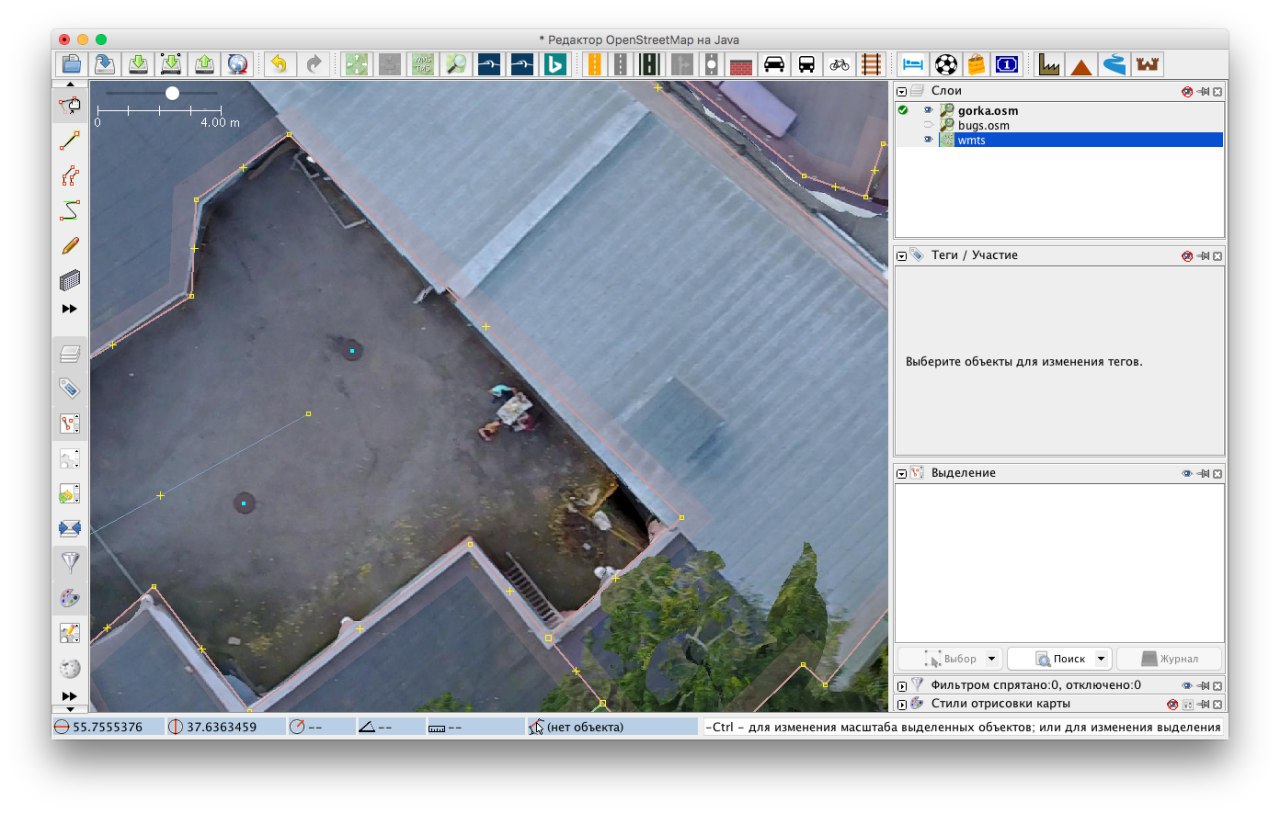Activate the draw-nodes line tool
Viewport: 1280px width, 813px height.
click(x=70, y=141)
